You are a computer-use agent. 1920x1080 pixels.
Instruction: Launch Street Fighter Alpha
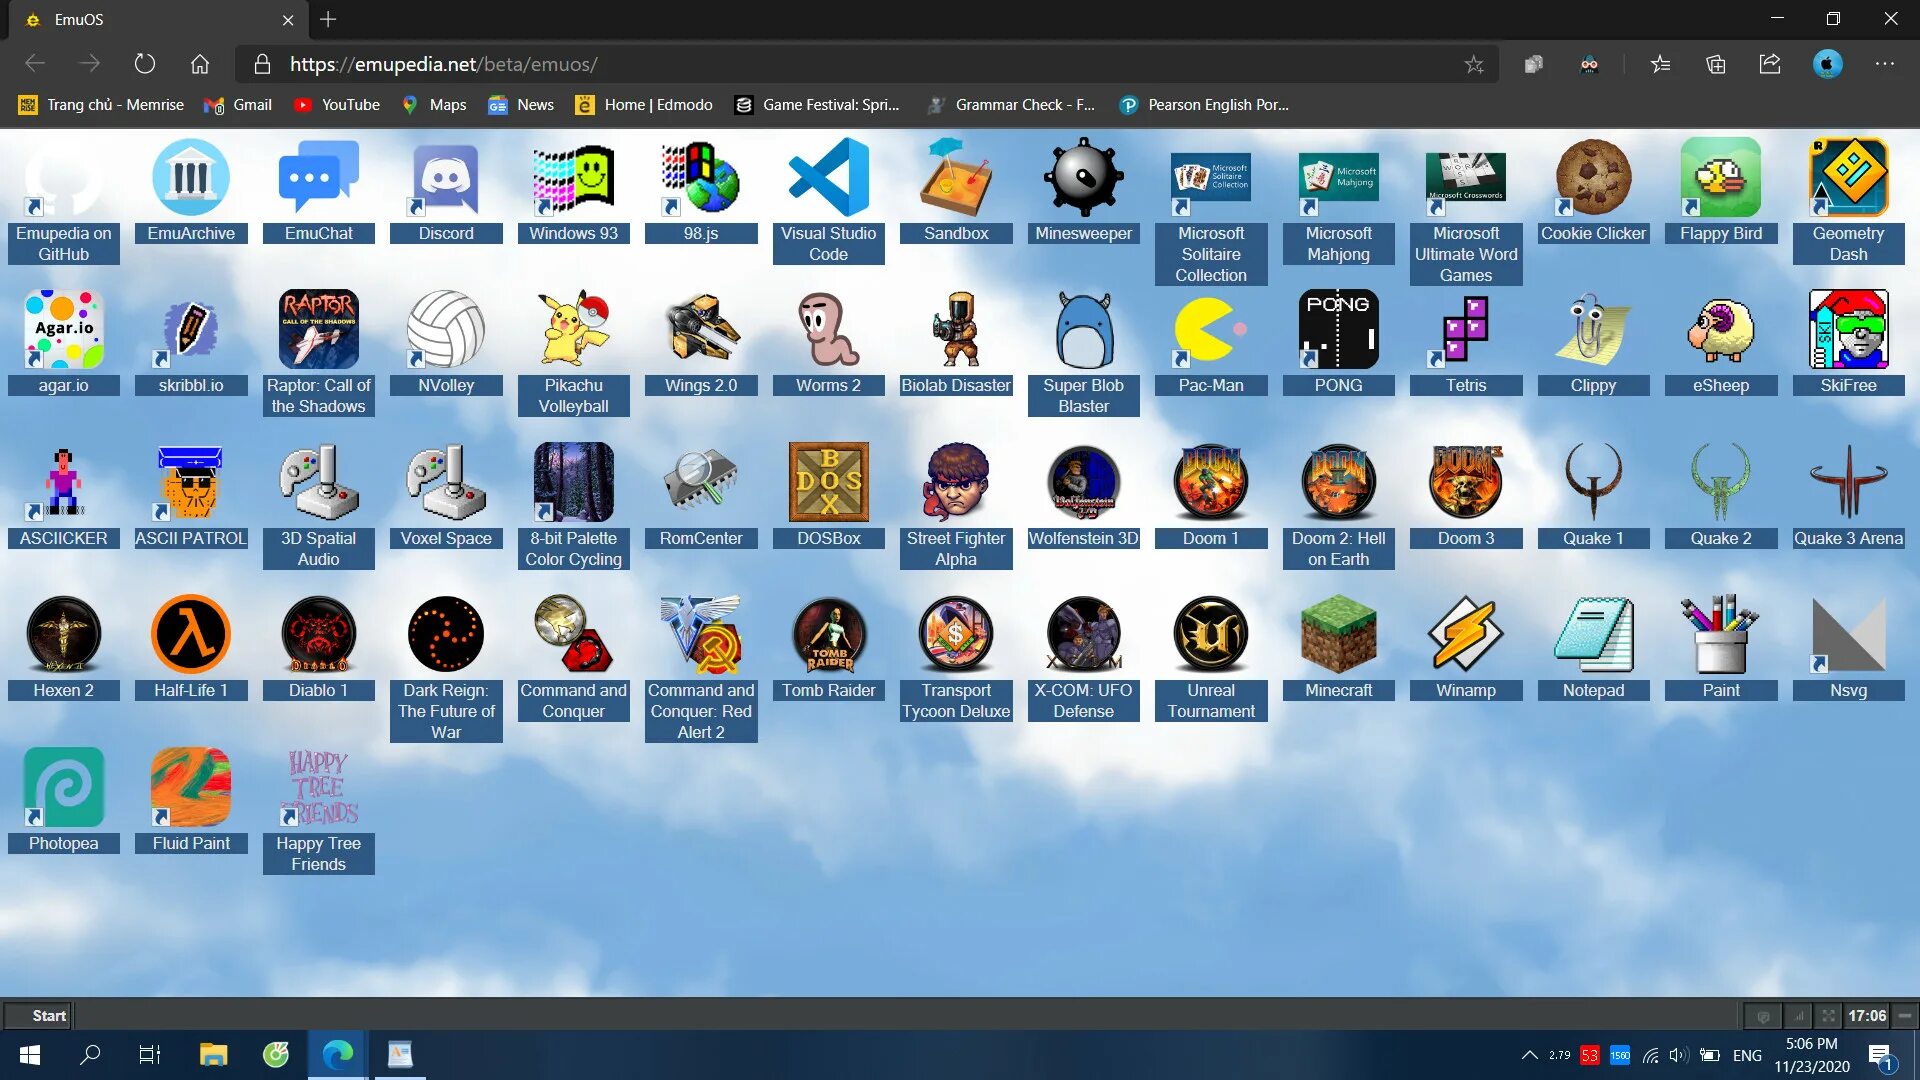tap(956, 505)
